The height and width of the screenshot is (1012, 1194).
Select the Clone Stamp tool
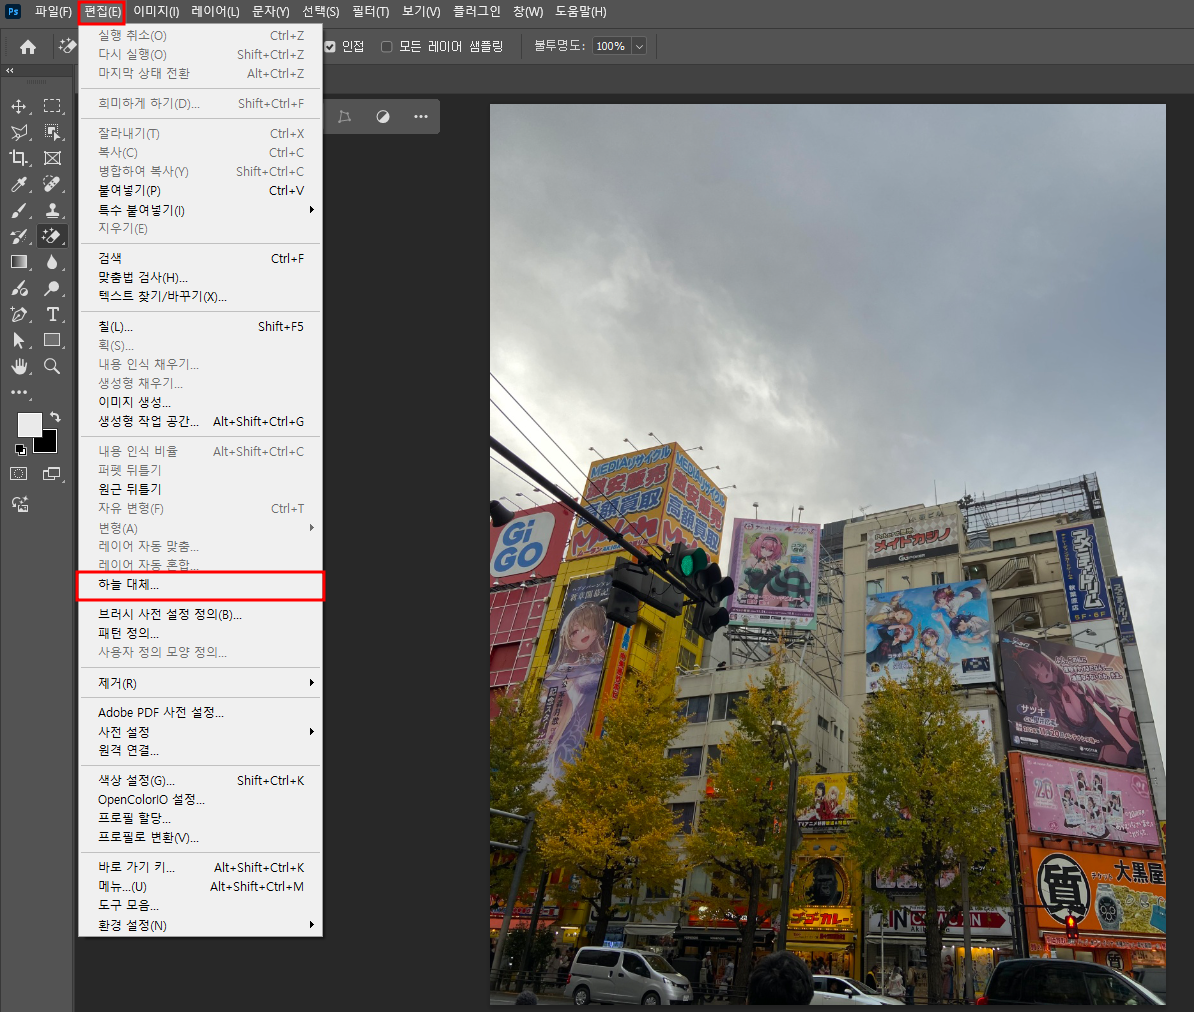pos(52,210)
